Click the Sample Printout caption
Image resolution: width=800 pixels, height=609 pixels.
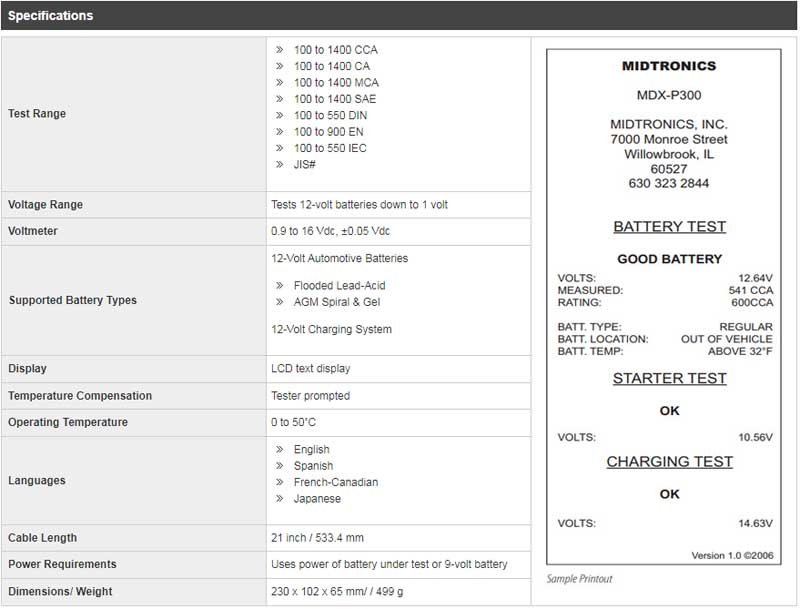tap(579, 579)
